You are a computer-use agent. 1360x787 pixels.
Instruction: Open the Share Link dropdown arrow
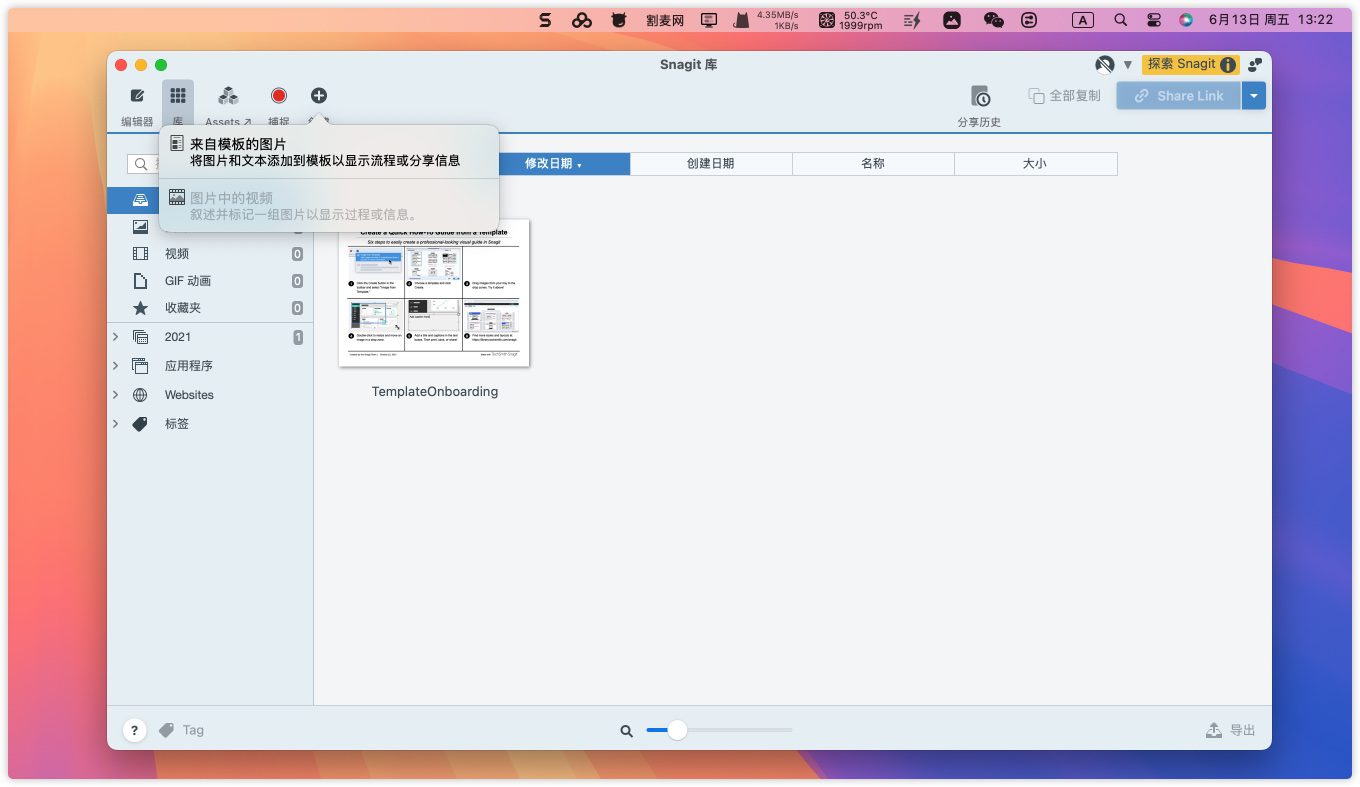(1254, 96)
